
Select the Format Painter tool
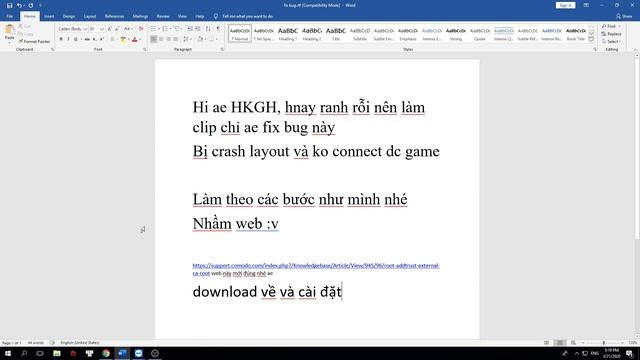click(34, 42)
